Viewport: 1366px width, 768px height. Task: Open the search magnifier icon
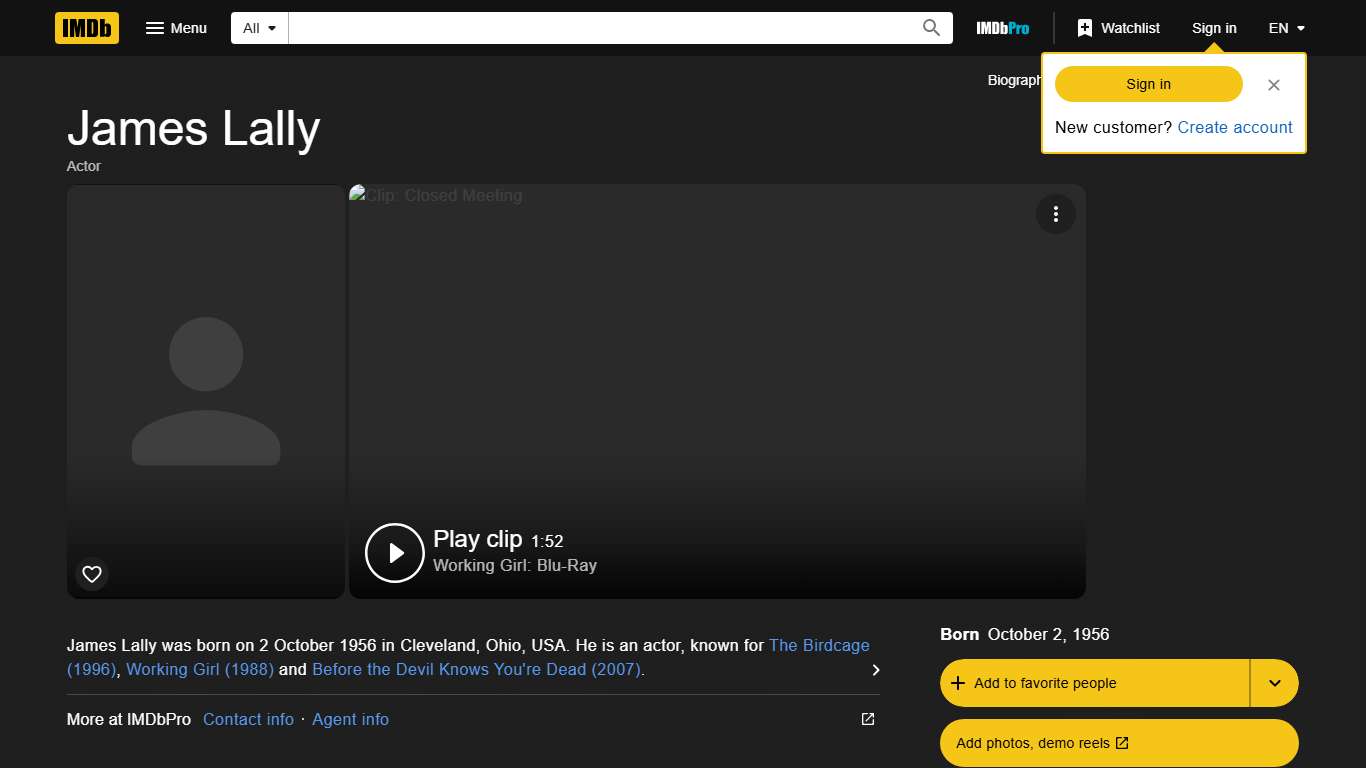tap(930, 28)
